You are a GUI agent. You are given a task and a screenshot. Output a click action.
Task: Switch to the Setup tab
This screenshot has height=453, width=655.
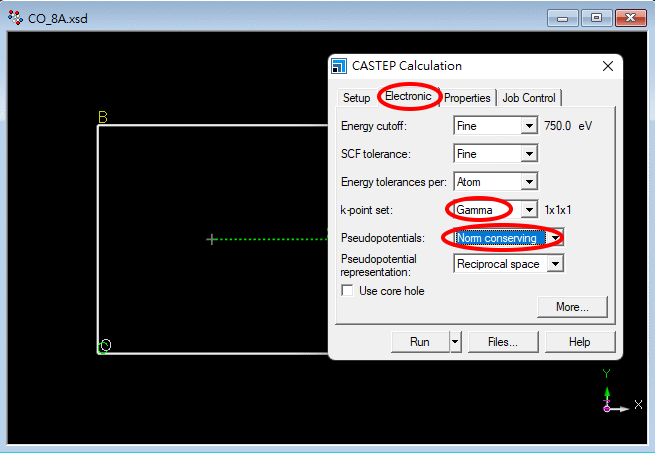point(356,98)
